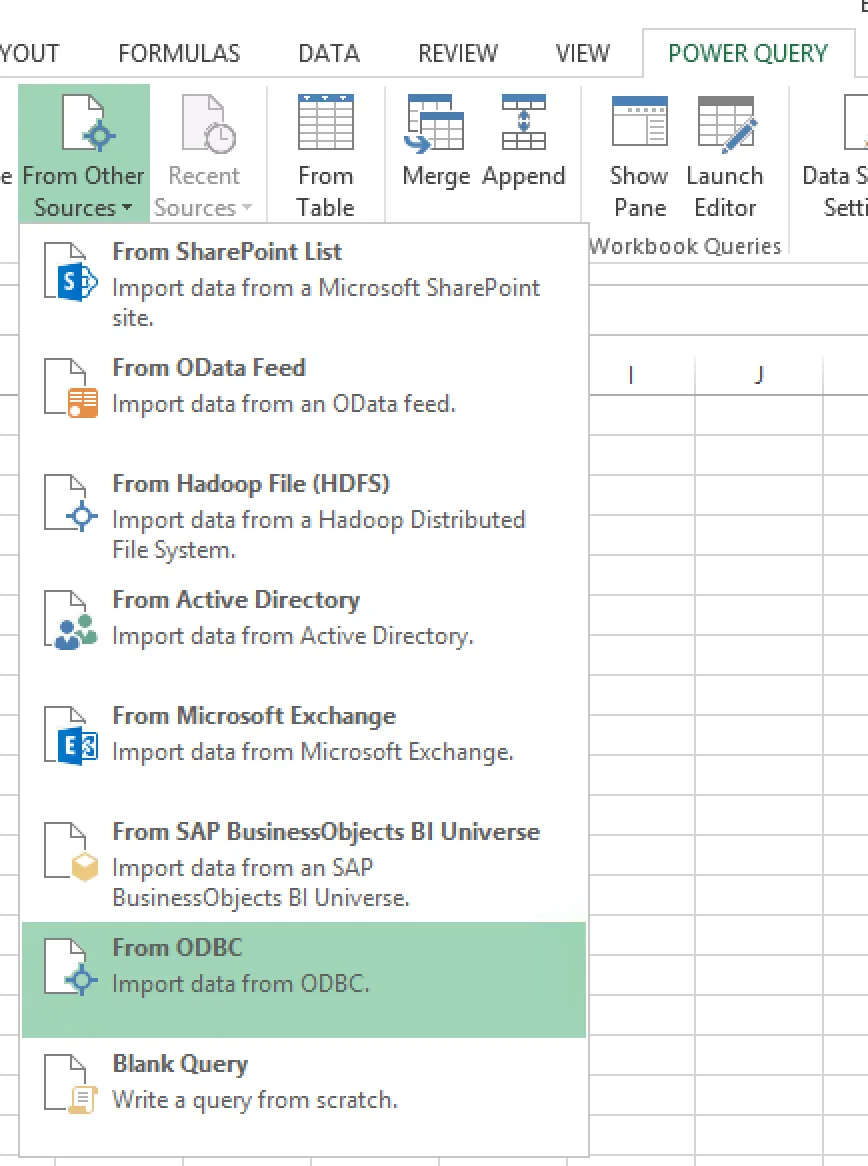
Task: Click the Hadoop File (HDFS) icon
Action: coord(71,504)
